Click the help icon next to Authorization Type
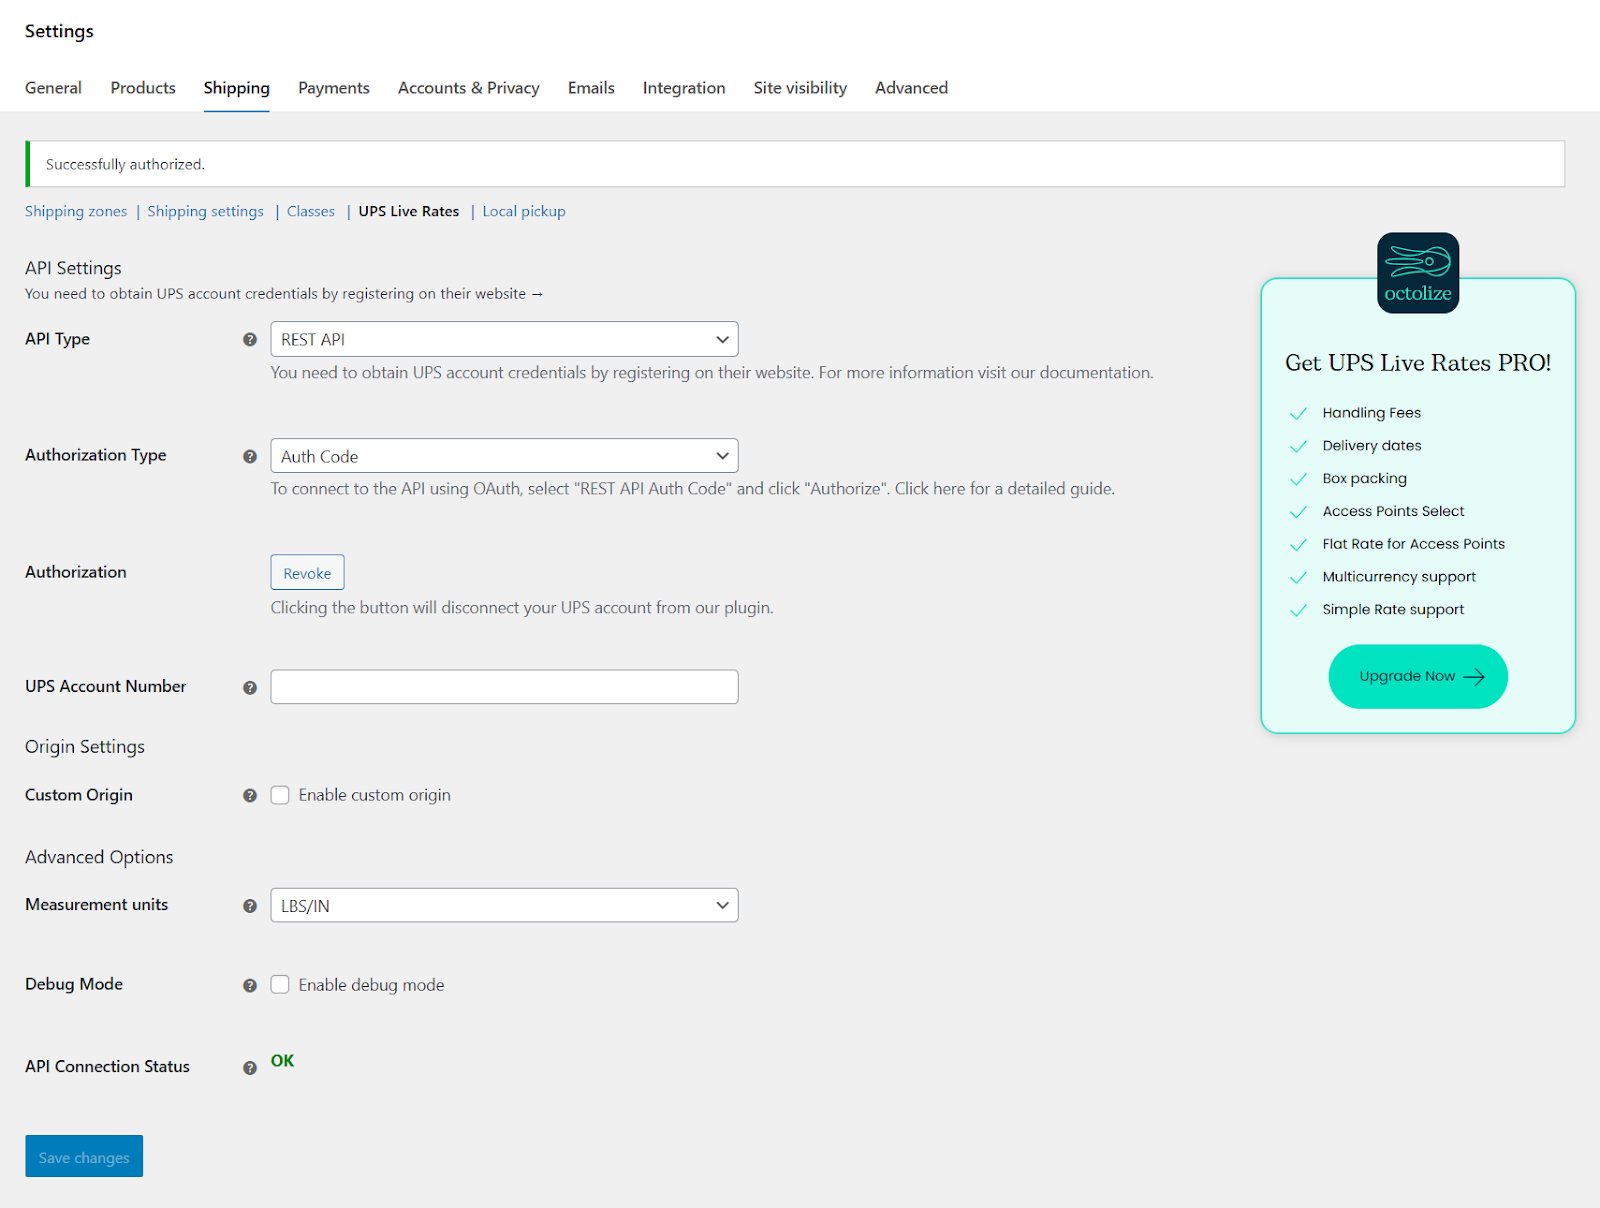Image resolution: width=1600 pixels, height=1208 pixels. [250, 457]
